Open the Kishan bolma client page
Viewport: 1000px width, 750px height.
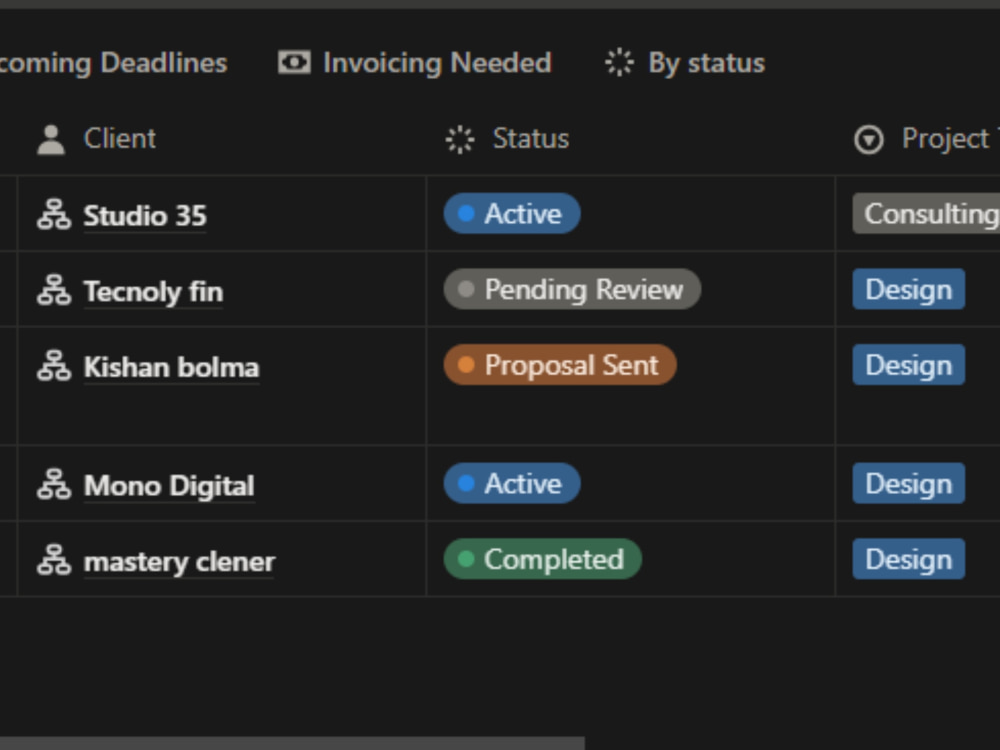(172, 367)
